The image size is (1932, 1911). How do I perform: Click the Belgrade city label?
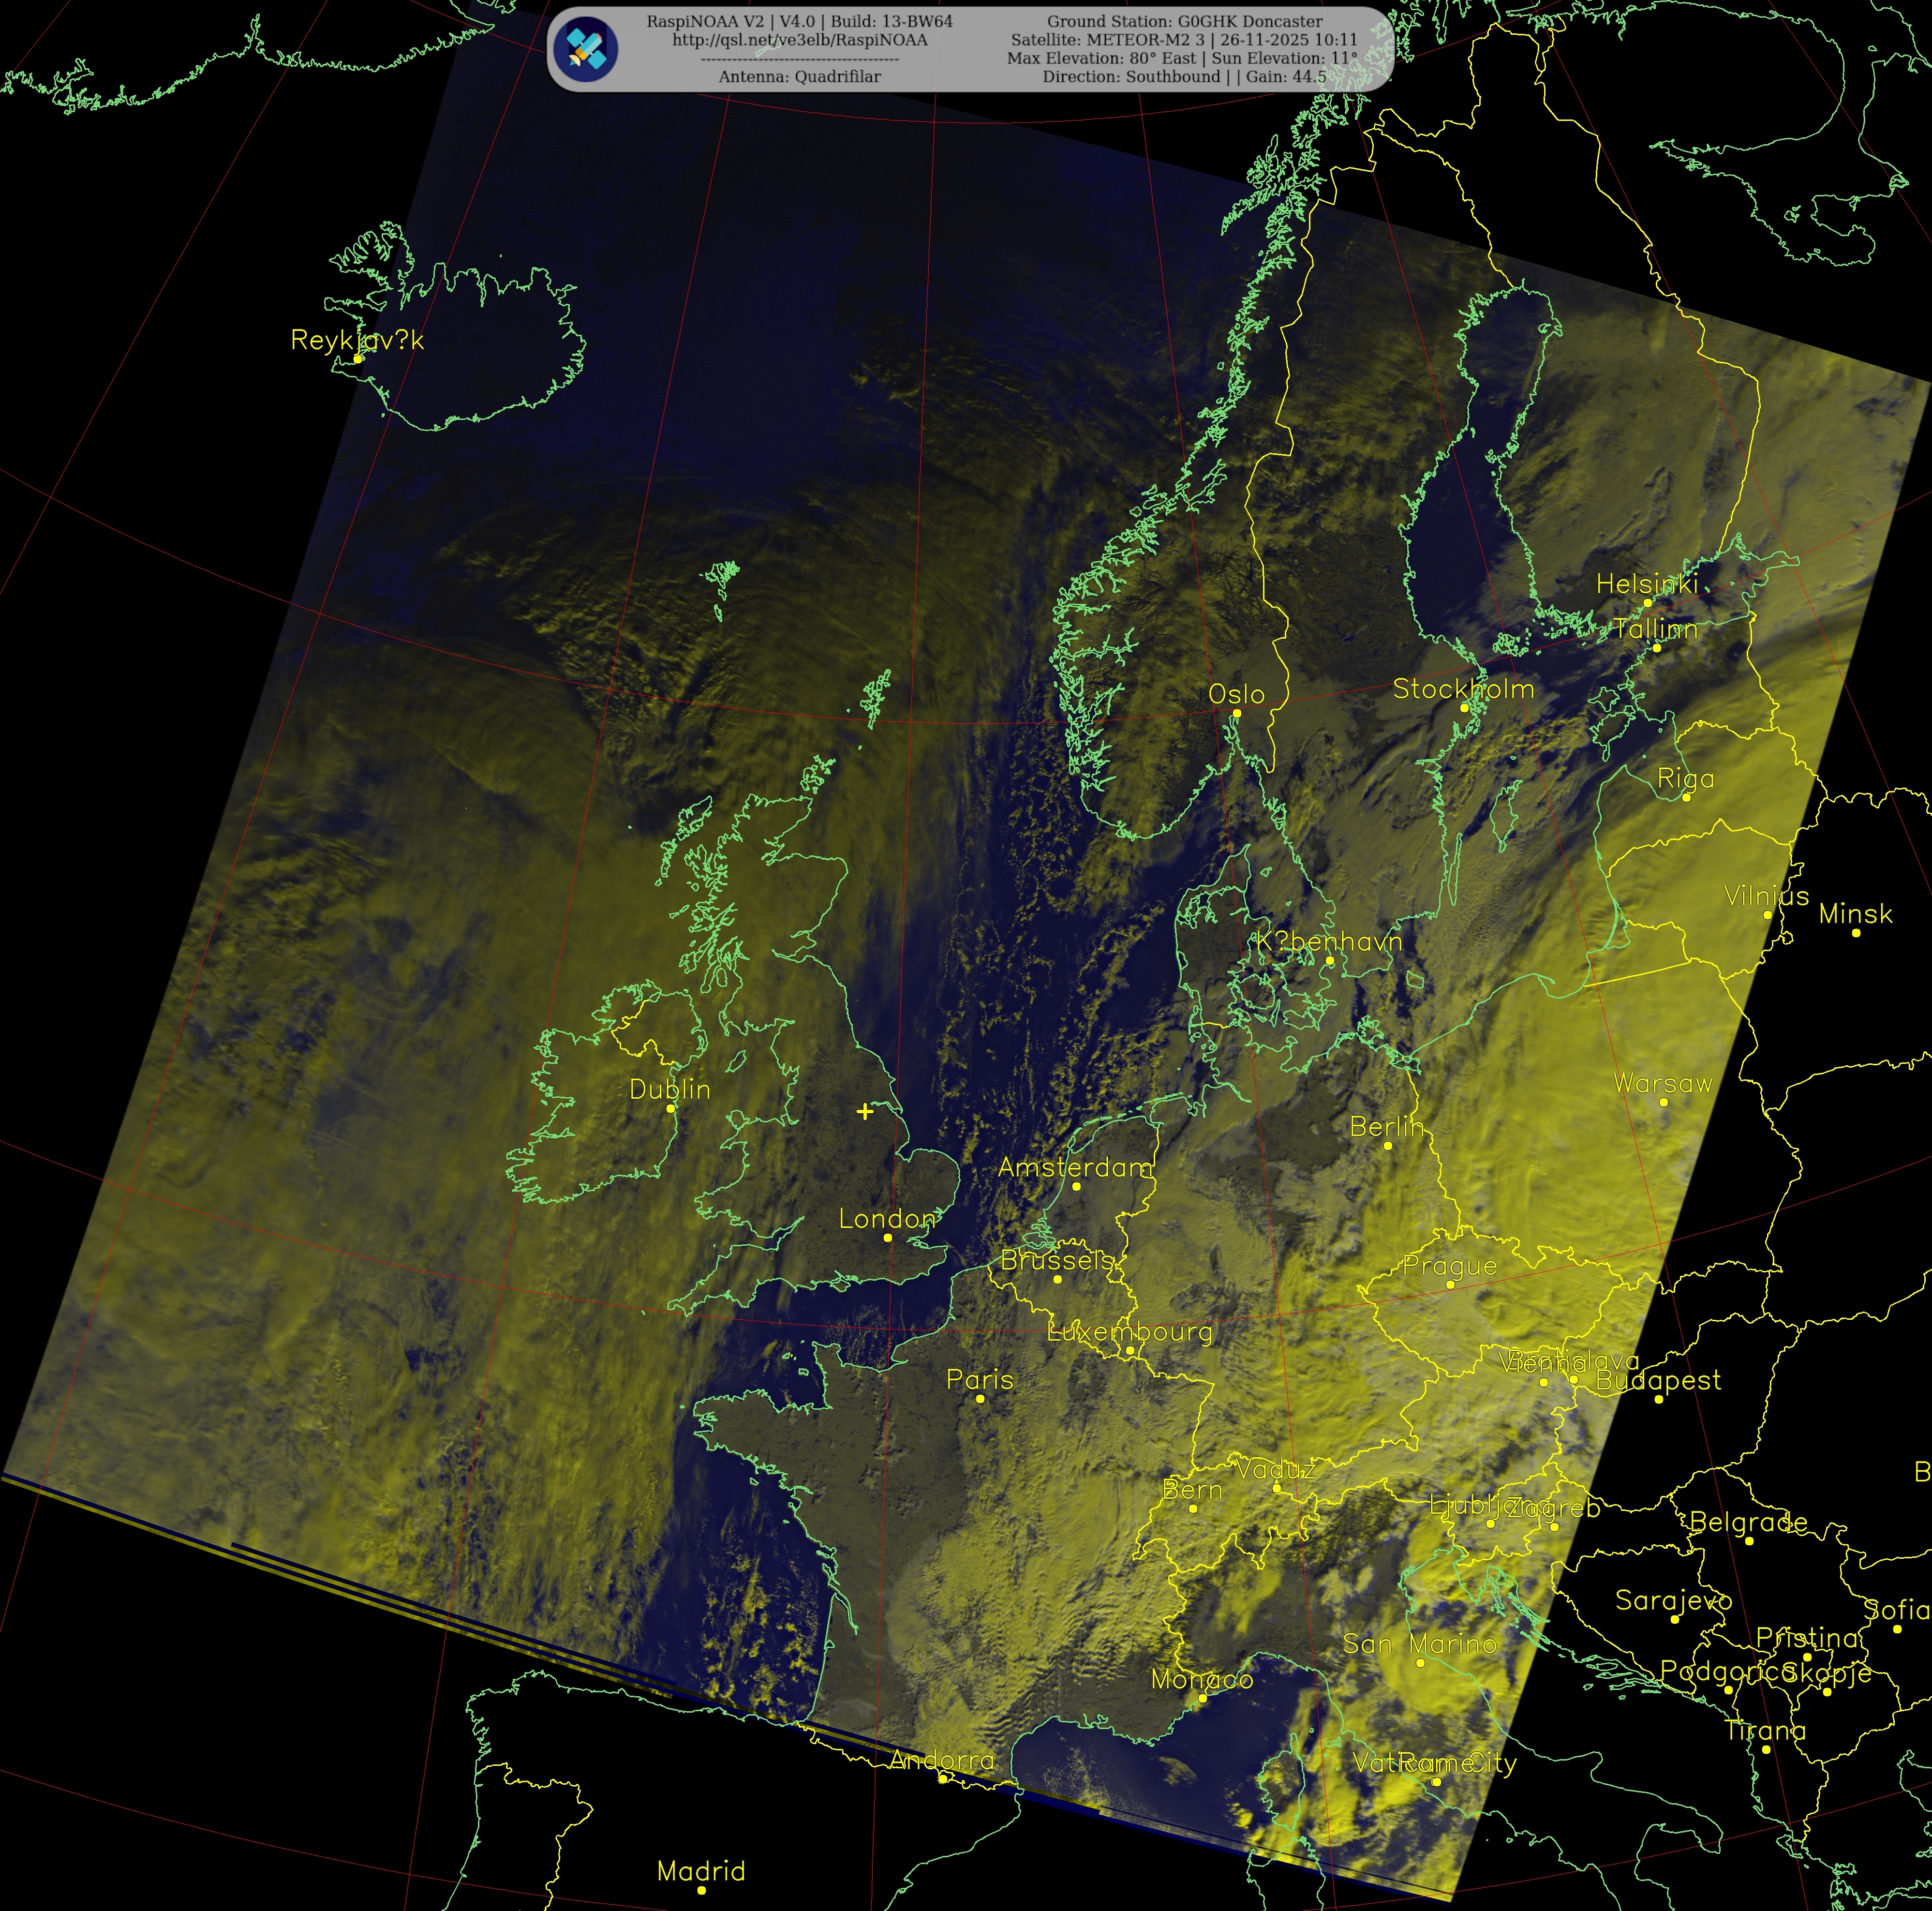point(1748,1522)
